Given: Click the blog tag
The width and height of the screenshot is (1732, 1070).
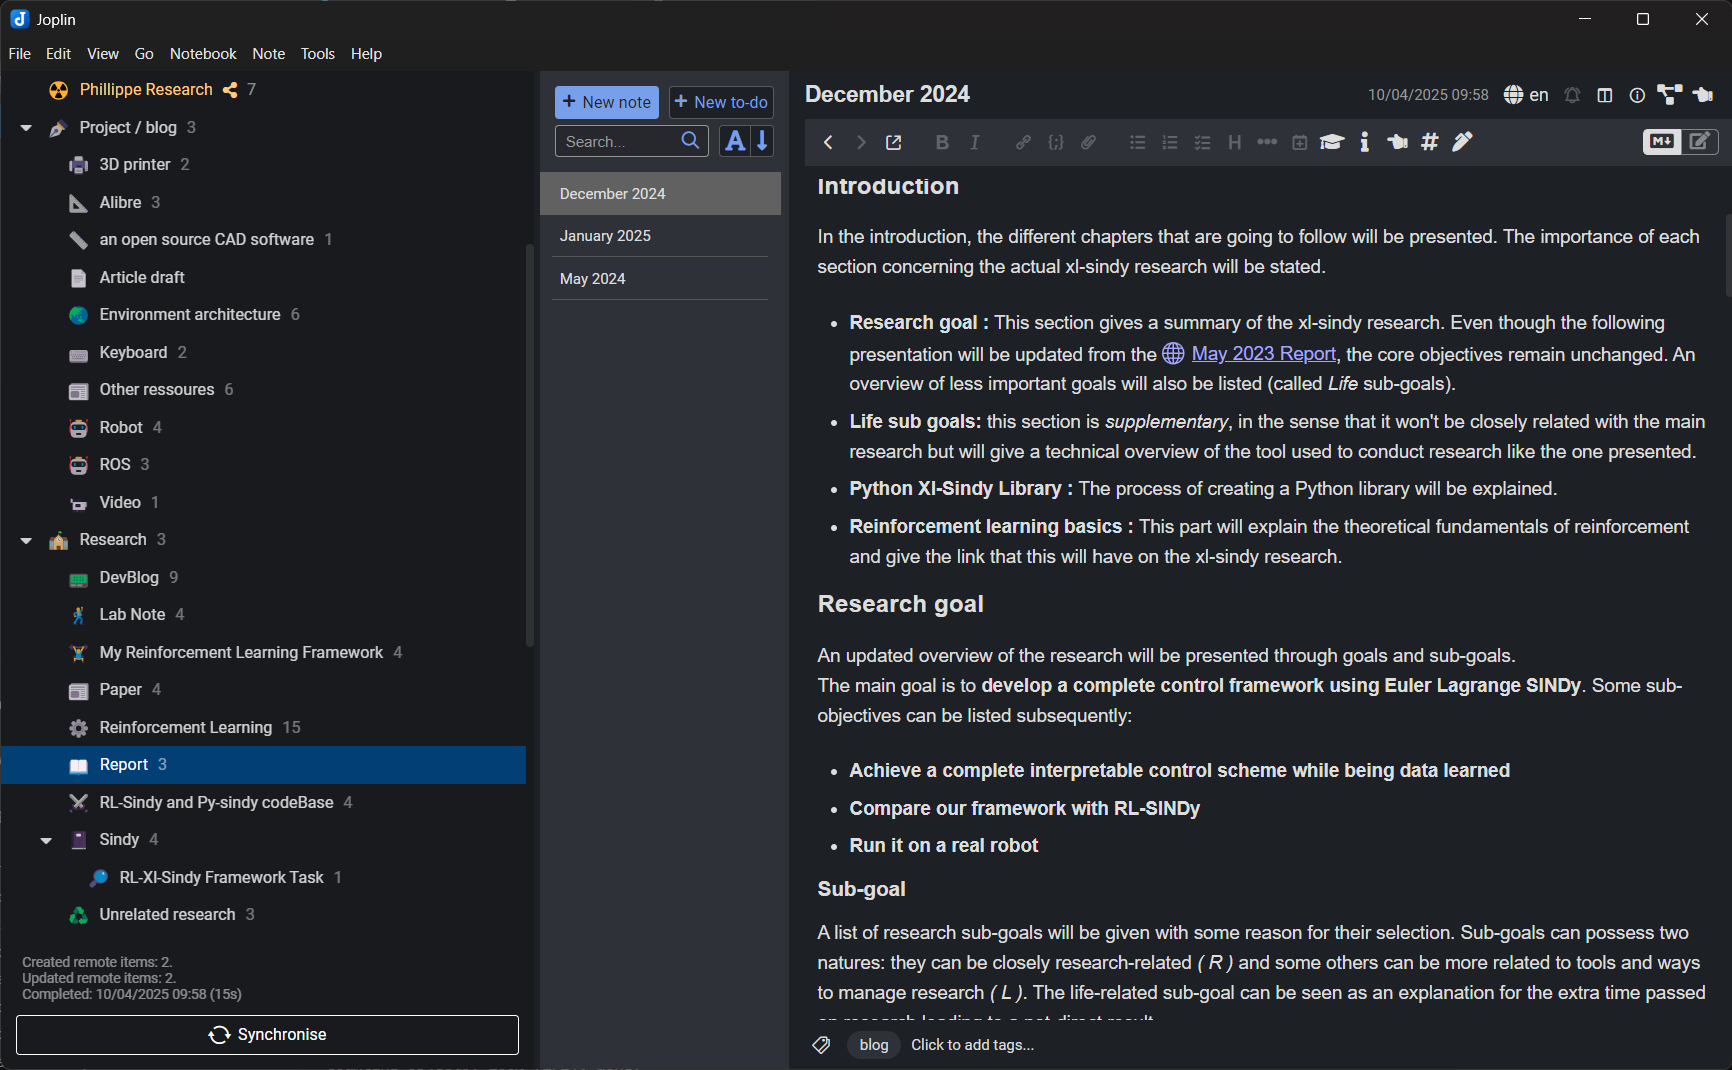Looking at the screenshot, I should (873, 1045).
